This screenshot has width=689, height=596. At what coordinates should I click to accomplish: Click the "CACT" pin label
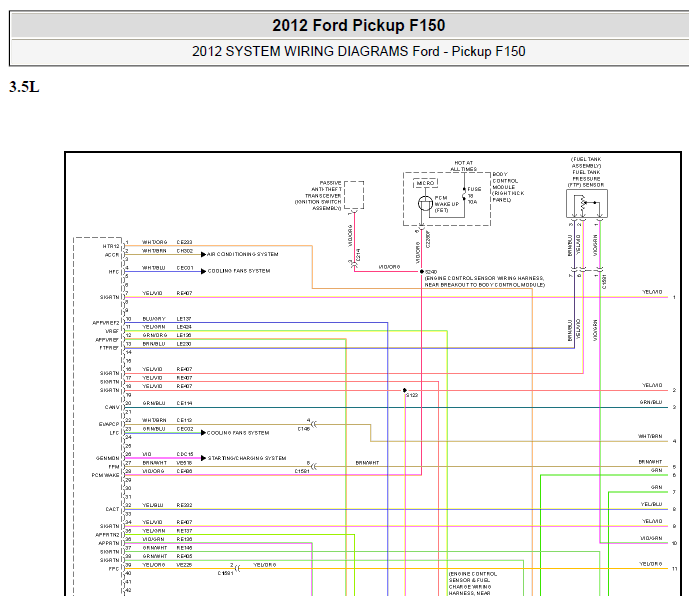point(112,509)
